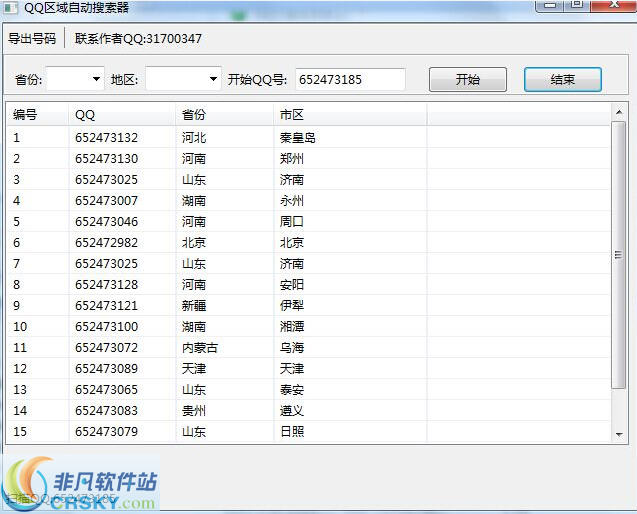Click the 湘潭 city cell
Viewport: 637px width, 514px height.
tap(292, 327)
